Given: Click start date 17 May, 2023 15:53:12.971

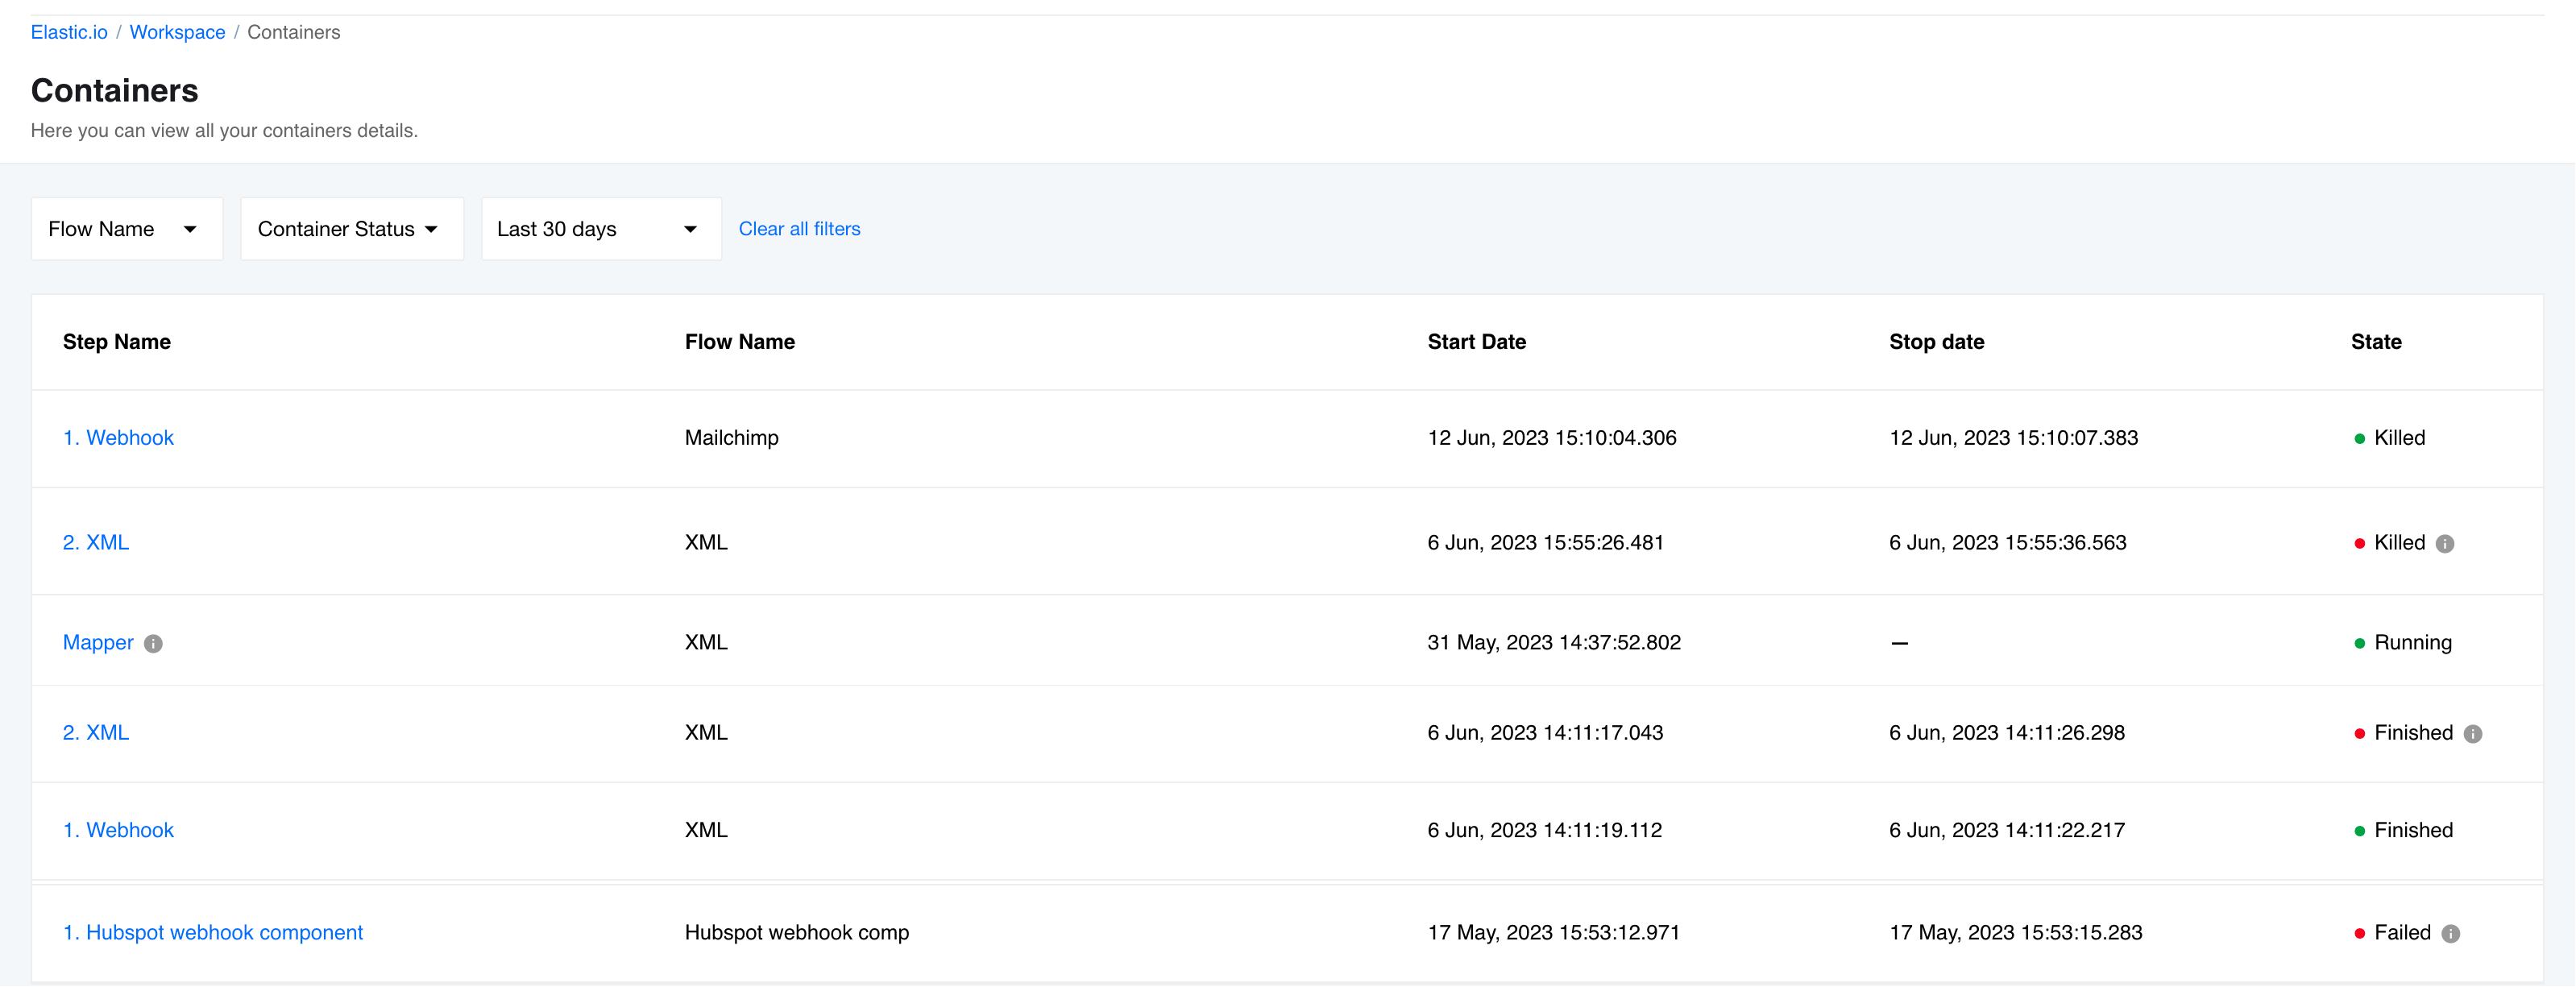Looking at the screenshot, I should [1554, 933].
